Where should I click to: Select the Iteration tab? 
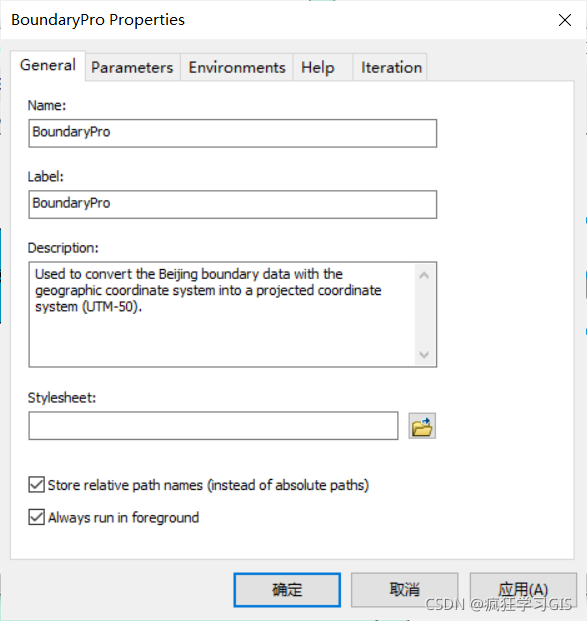click(x=391, y=67)
